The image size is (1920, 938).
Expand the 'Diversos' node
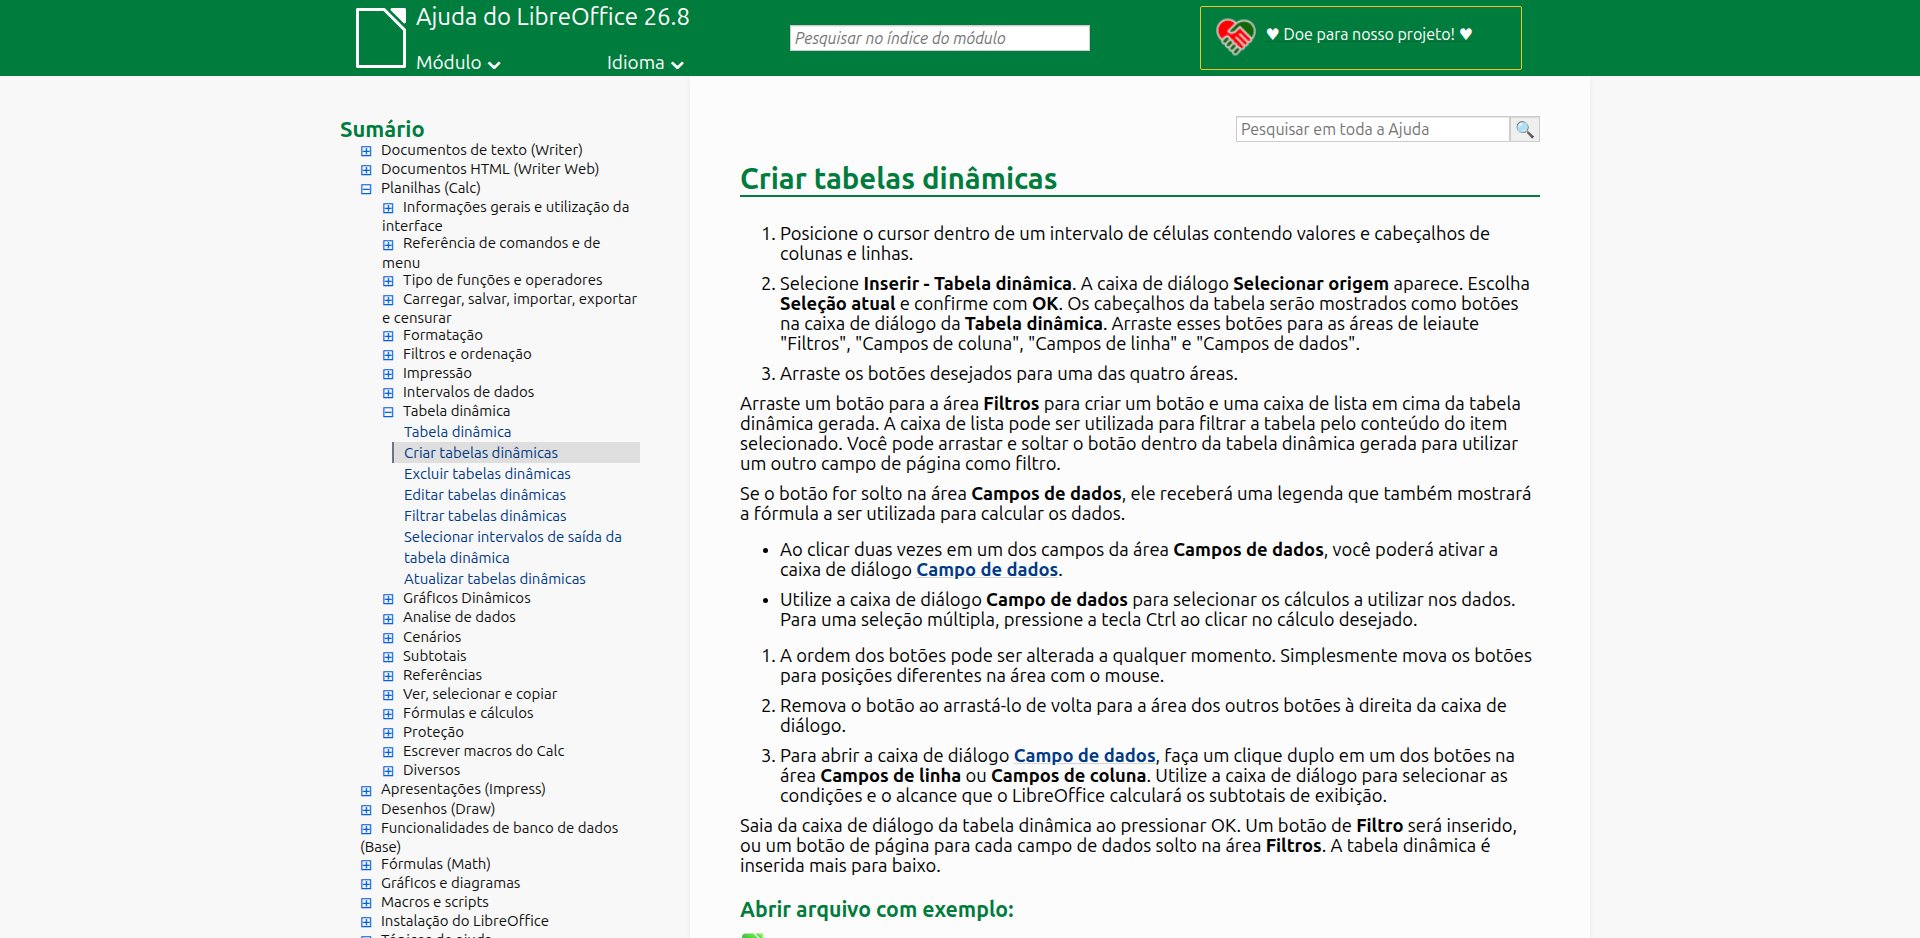click(x=388, y=771)
